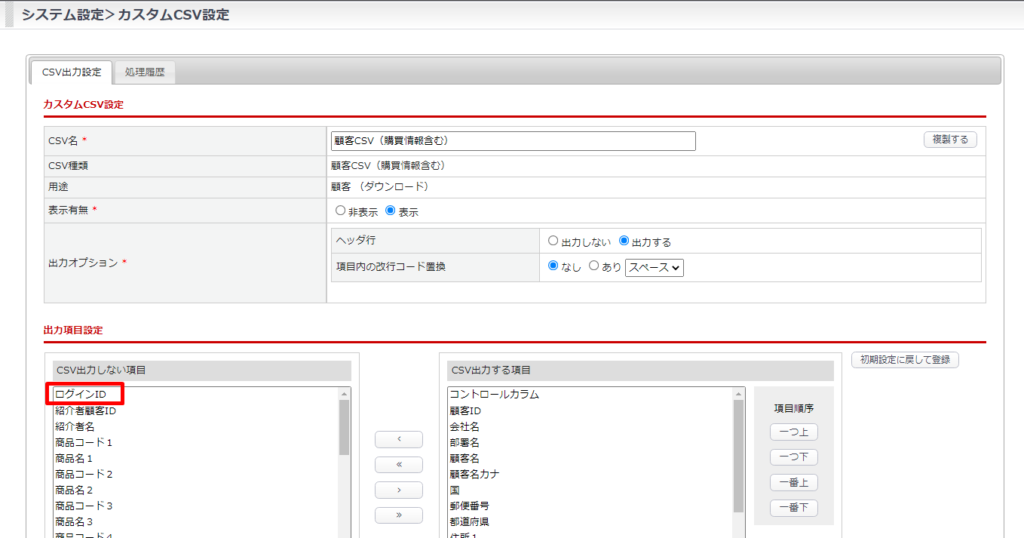Open the CSV出力設定 tab

[x=71, y=72]
